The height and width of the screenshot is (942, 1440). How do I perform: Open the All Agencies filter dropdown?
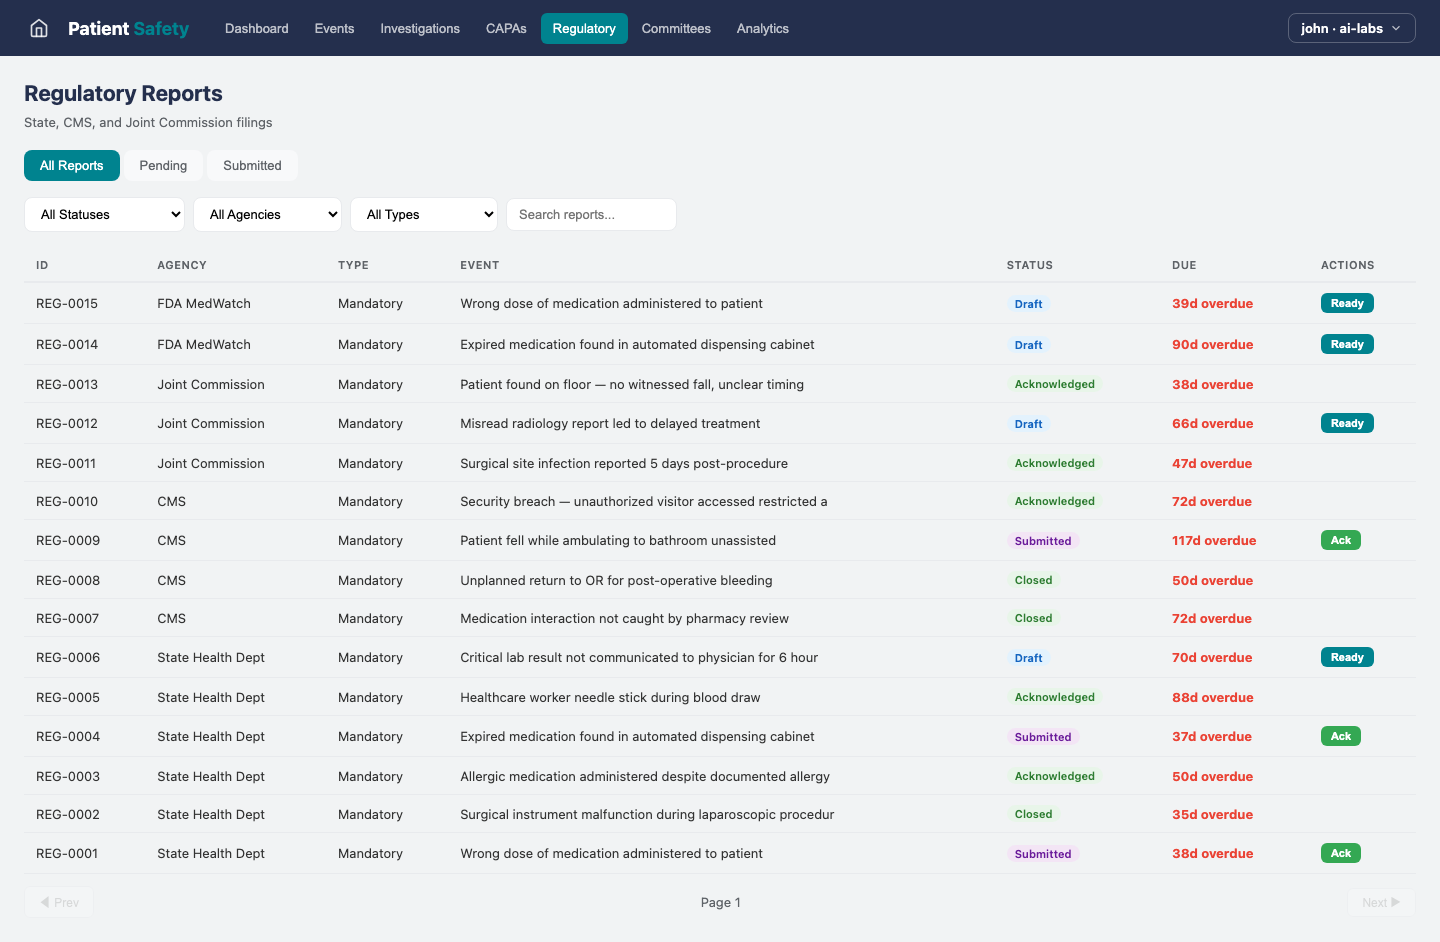(267, 214)
